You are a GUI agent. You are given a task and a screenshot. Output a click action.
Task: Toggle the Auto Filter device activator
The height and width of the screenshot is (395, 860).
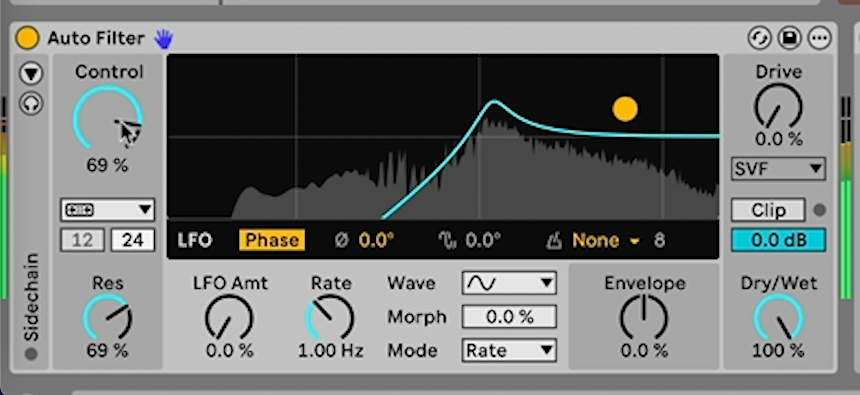27,38
